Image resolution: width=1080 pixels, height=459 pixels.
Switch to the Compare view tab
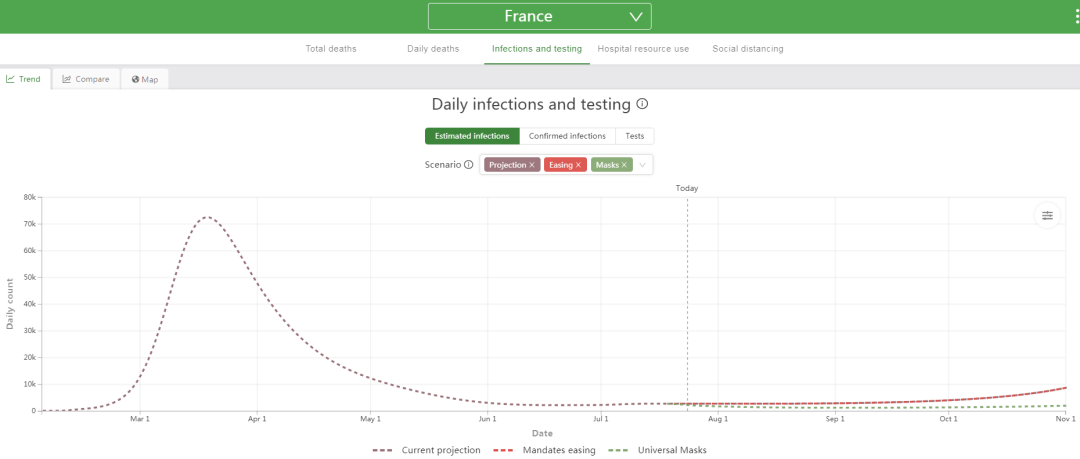pyautogui.click(x=86, y=79)
